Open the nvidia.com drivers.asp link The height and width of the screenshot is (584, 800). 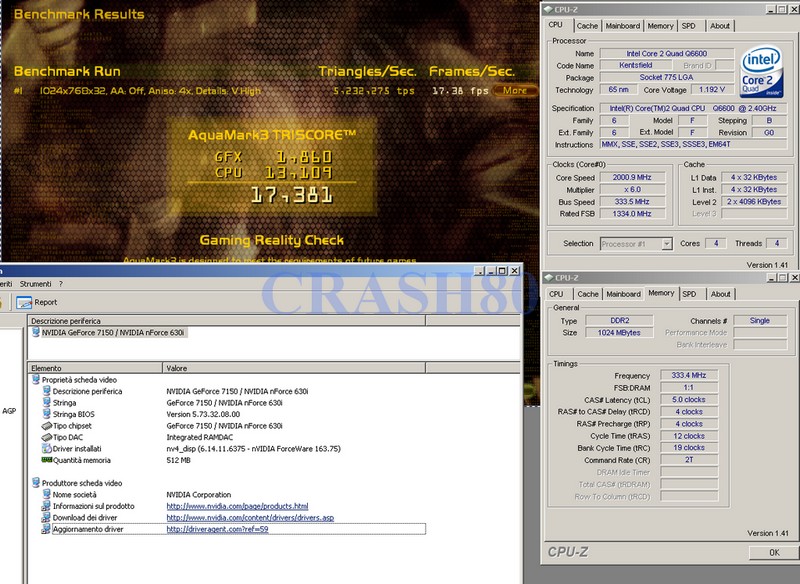[x=250, y=517]
